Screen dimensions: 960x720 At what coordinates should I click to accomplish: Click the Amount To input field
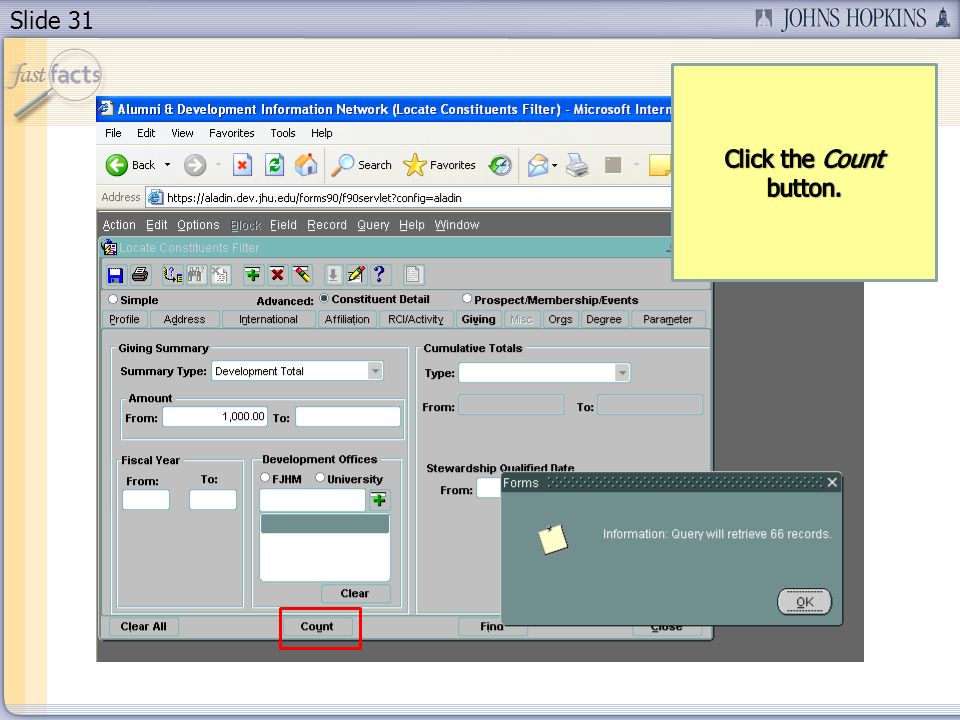pos(348,416)
